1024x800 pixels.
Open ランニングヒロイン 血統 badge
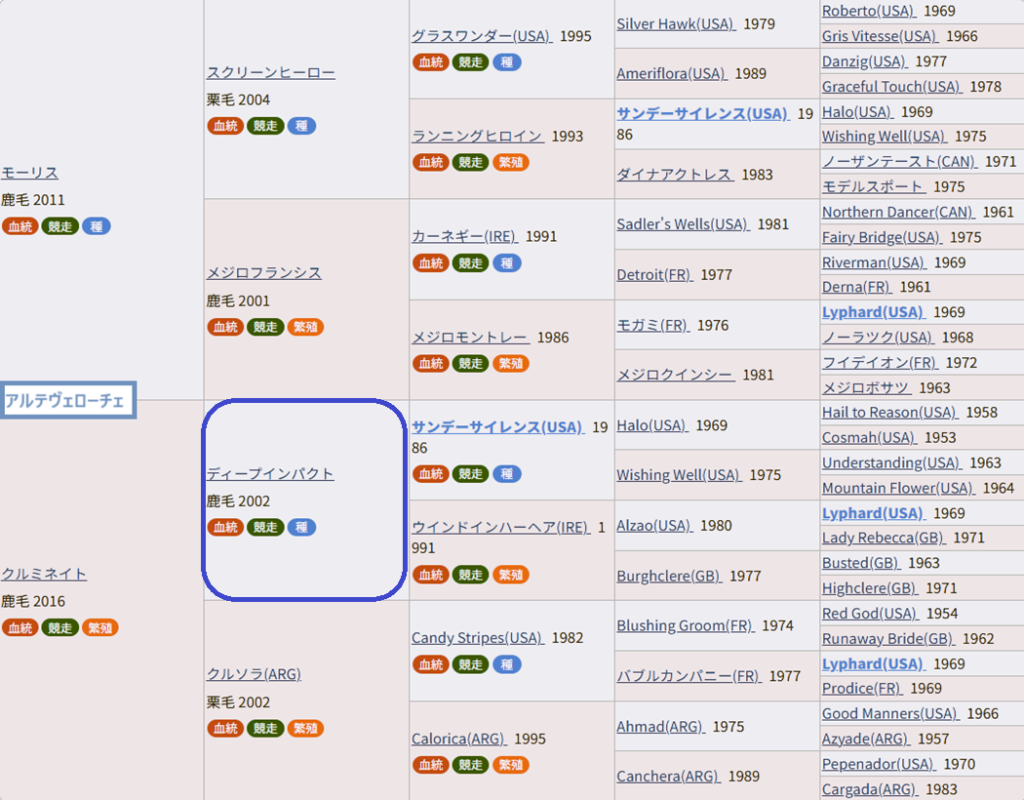pyautogui.click(x=430, y=162)
